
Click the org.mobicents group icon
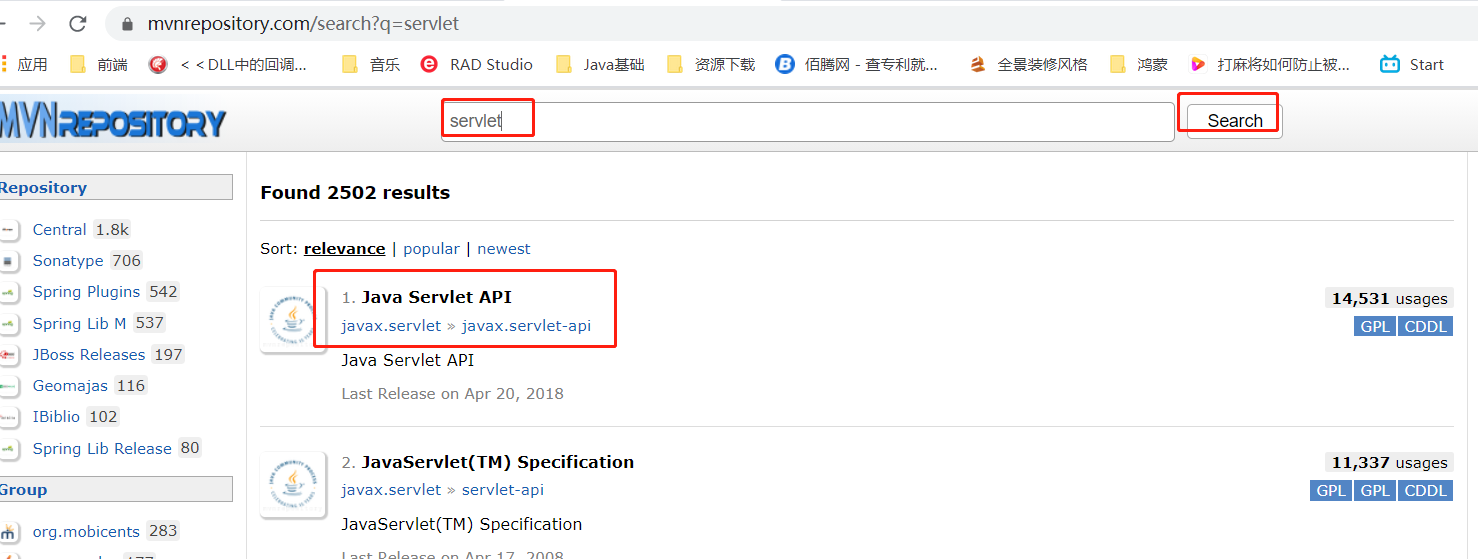click(x=8, y=532)
